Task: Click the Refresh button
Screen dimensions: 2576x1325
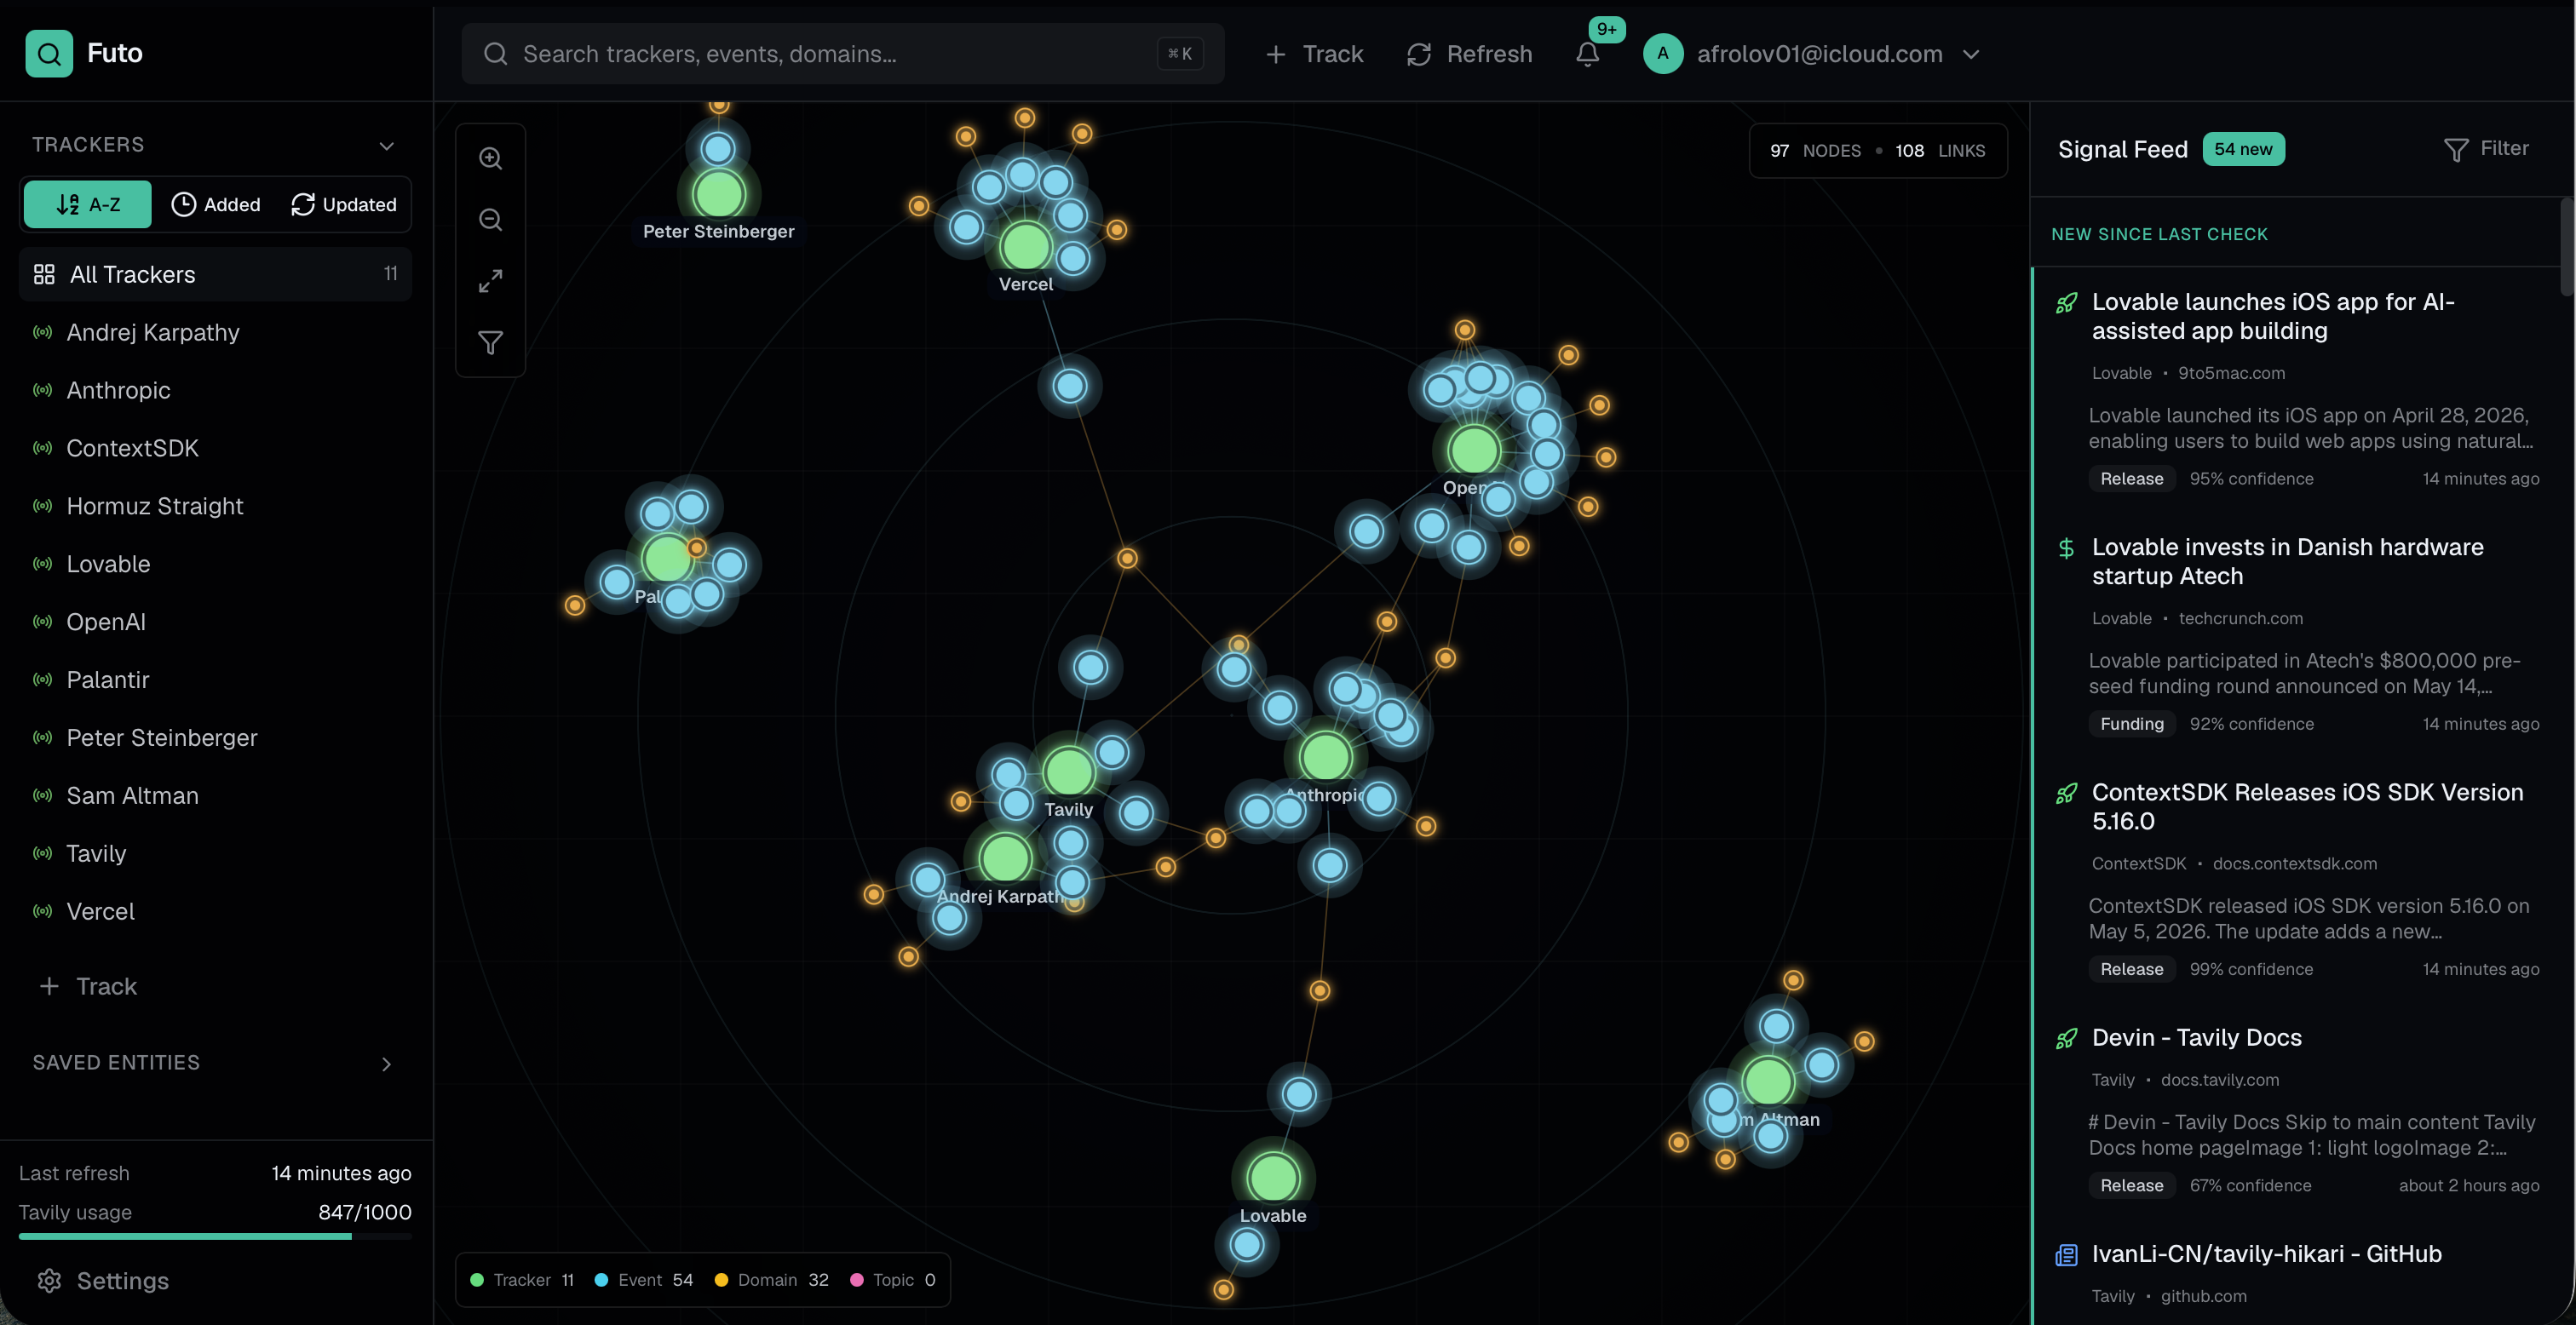Action: (x=1469, y=54)
